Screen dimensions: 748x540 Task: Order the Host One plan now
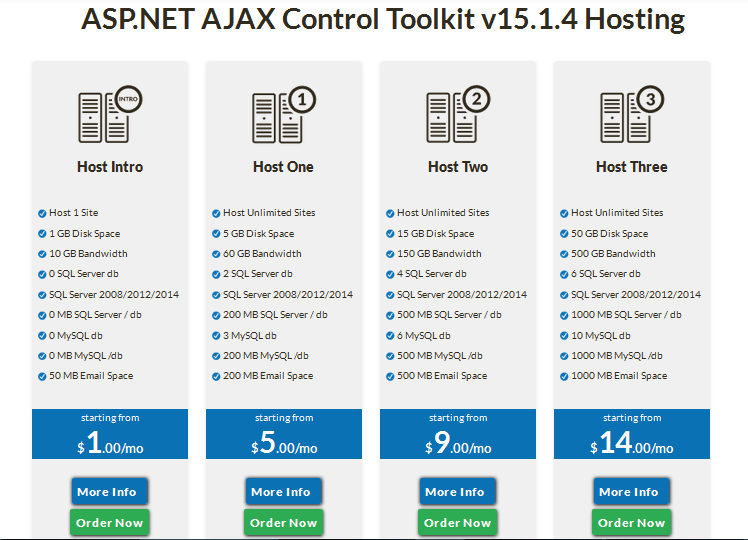[284, 522]
